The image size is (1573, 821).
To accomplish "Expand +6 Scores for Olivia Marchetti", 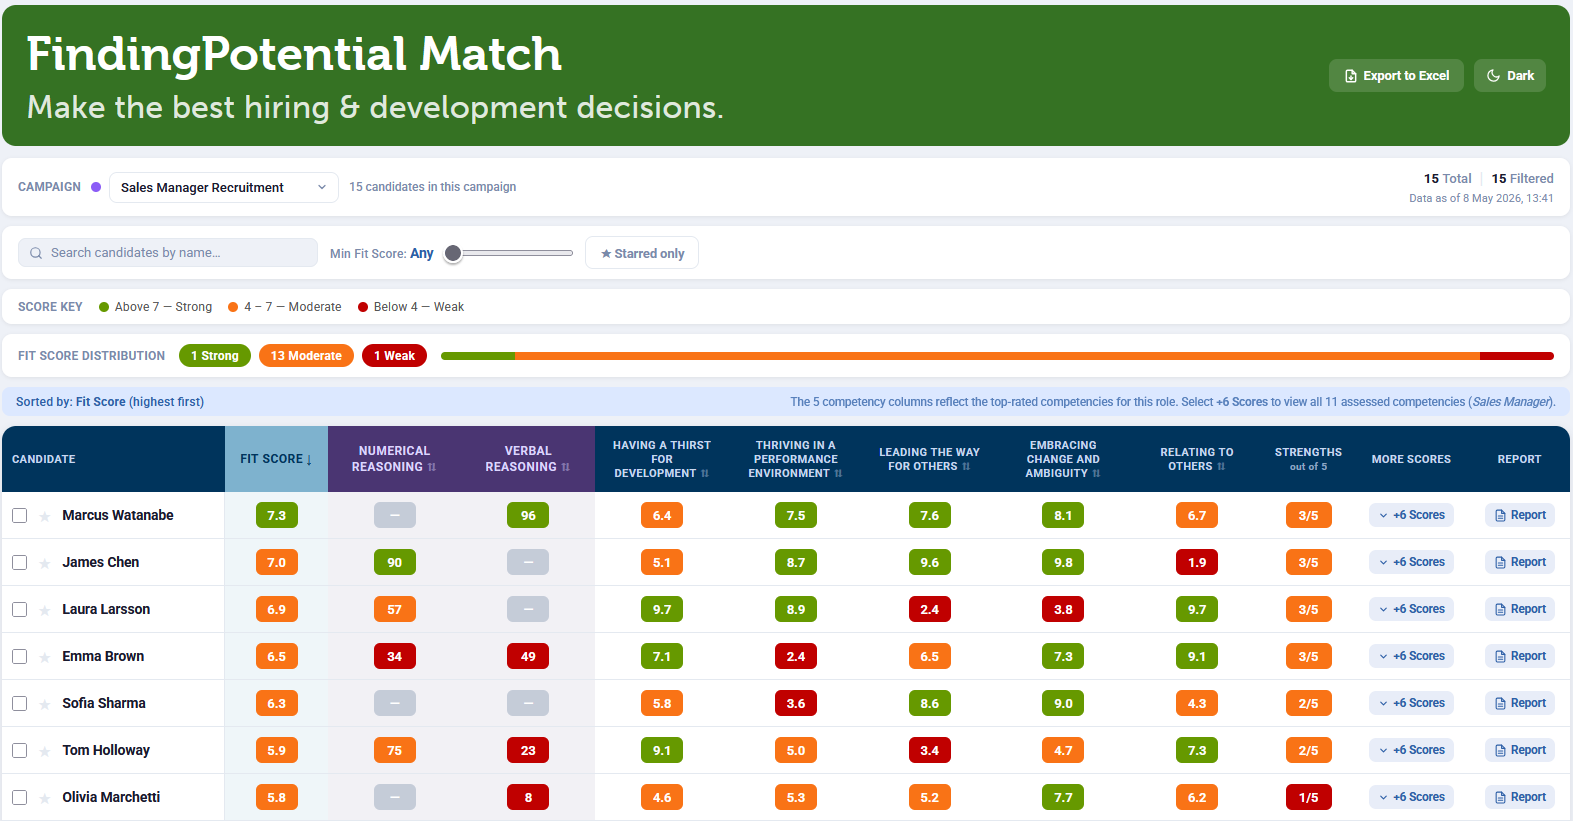I will (x=1412, y=797).
